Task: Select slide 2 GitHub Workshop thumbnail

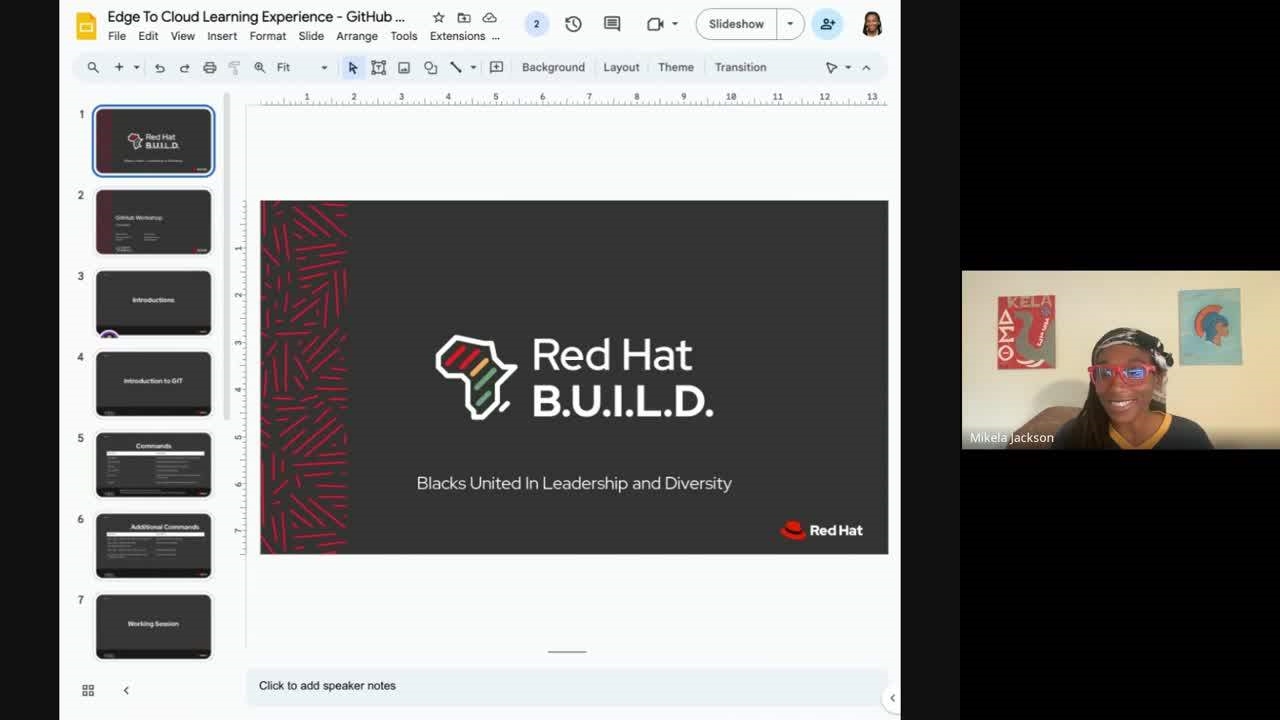Action: click(153, 222)
